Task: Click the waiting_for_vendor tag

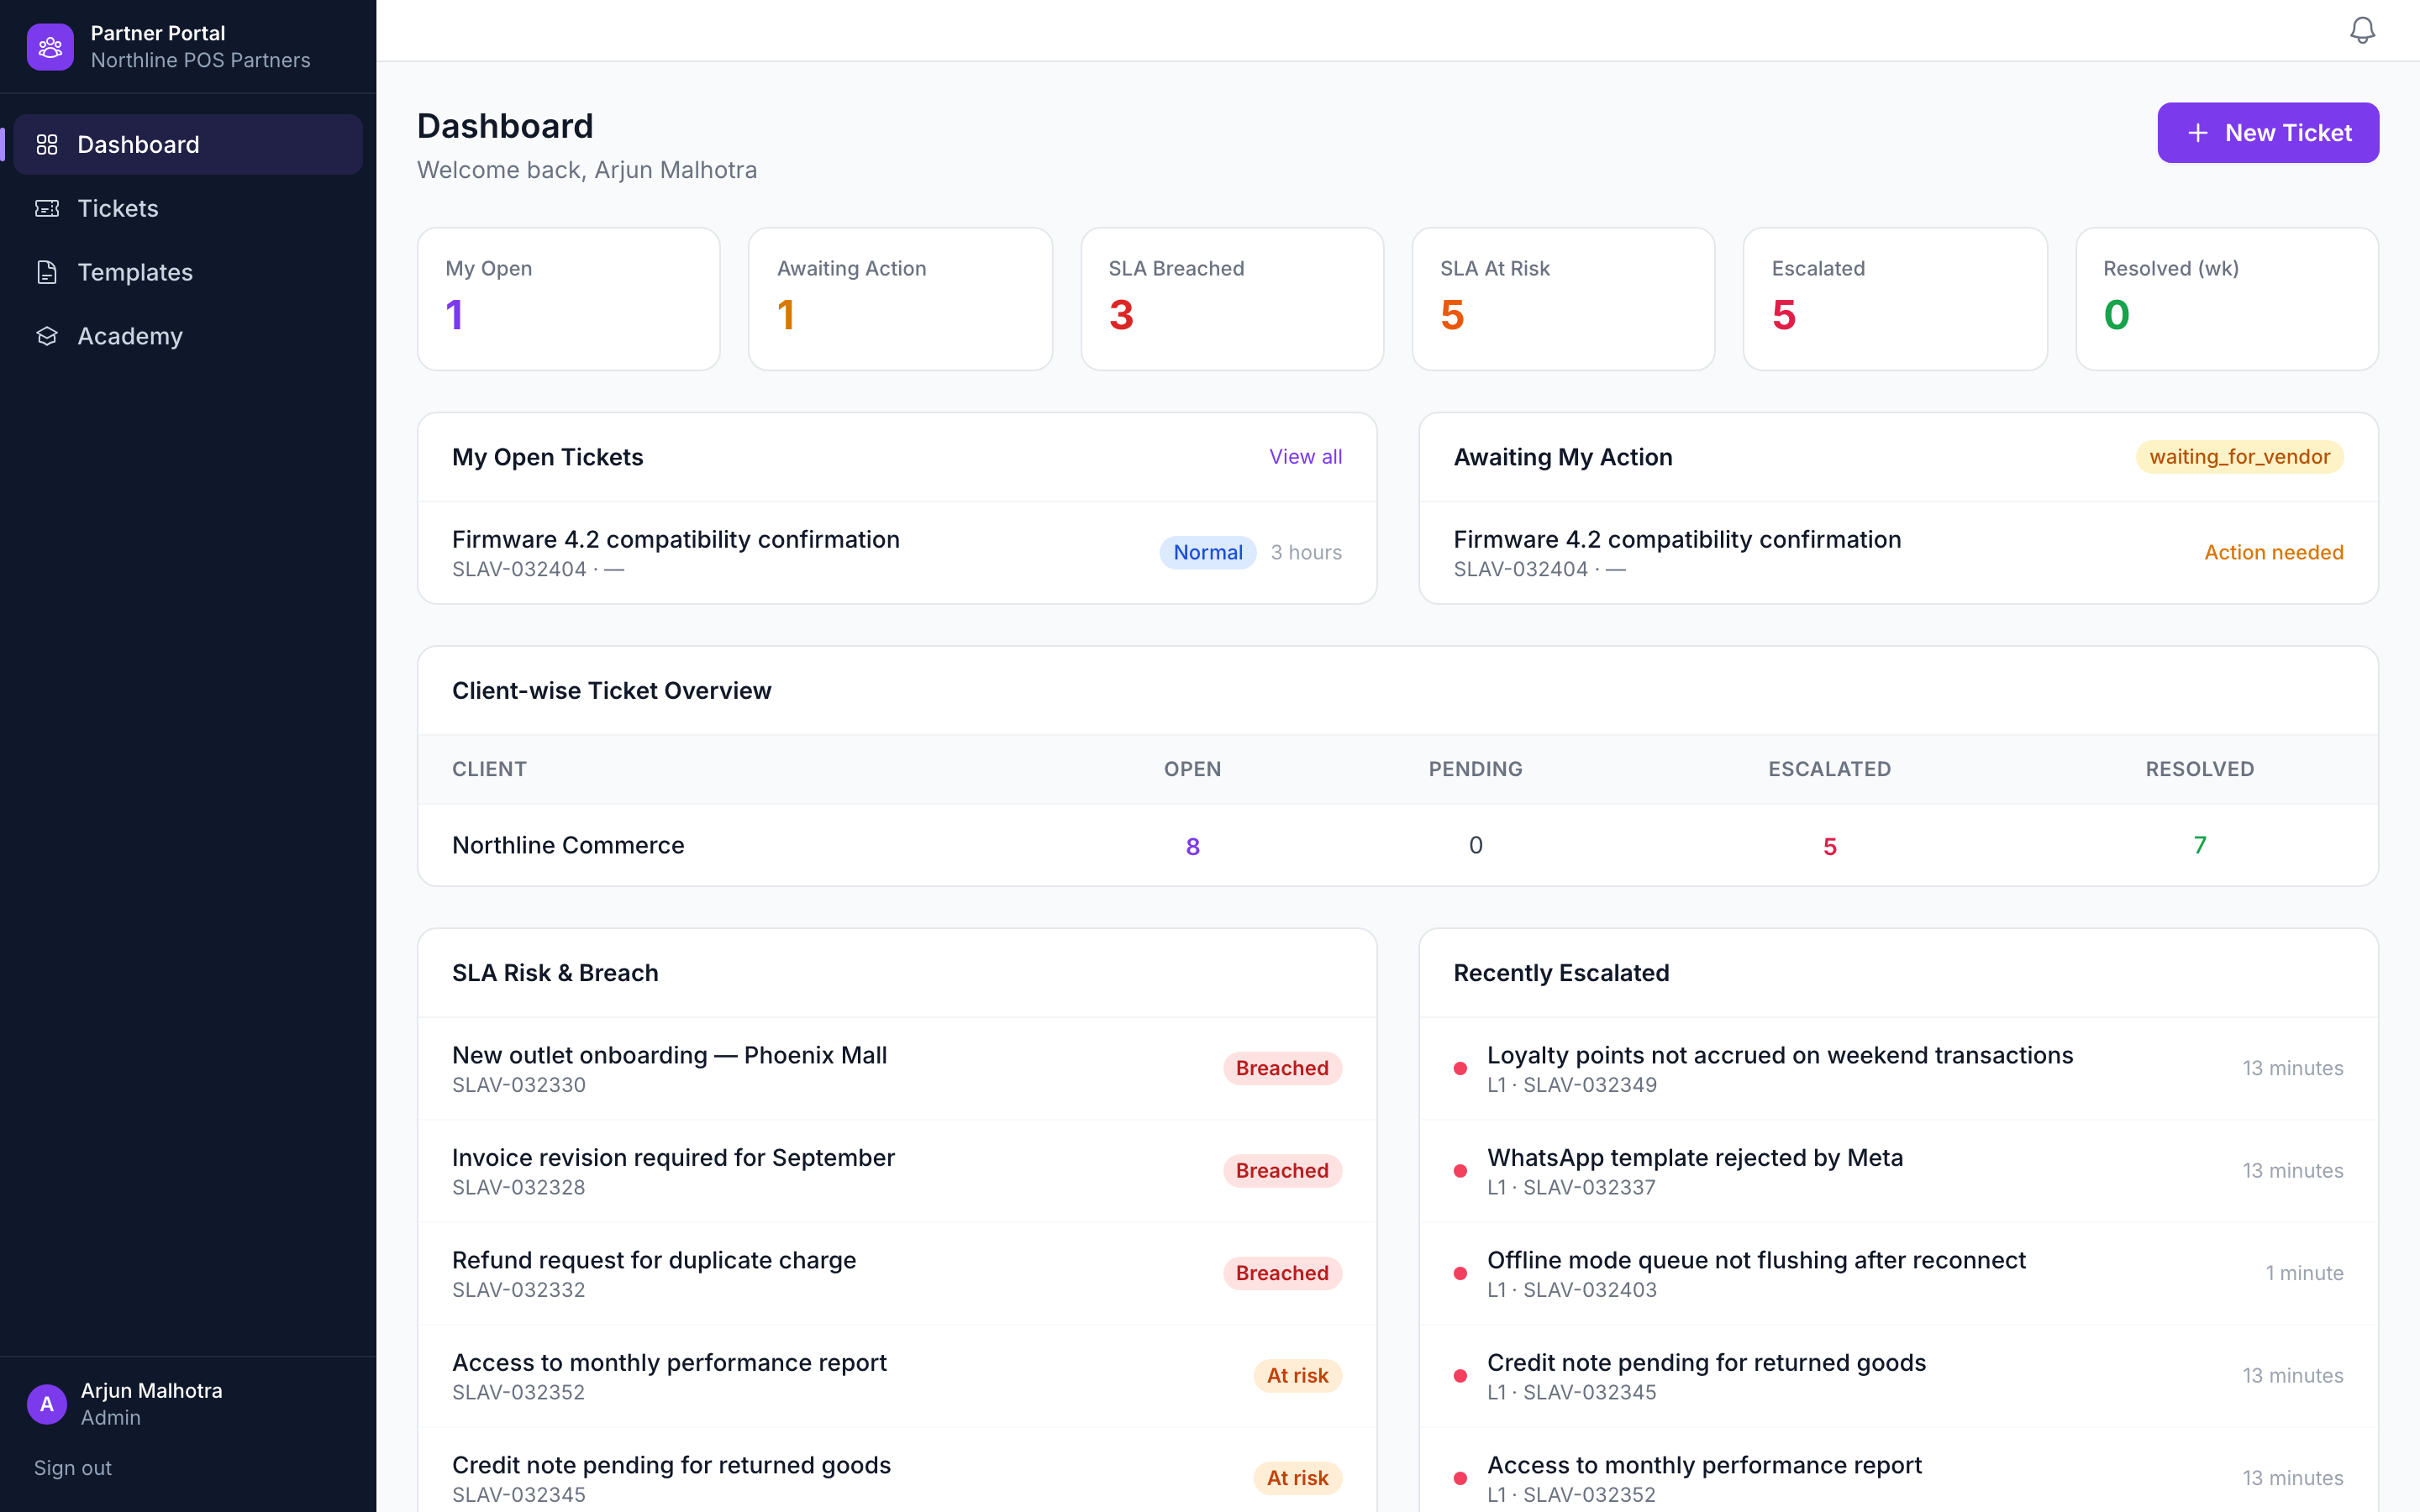Action: [2239, 457]
